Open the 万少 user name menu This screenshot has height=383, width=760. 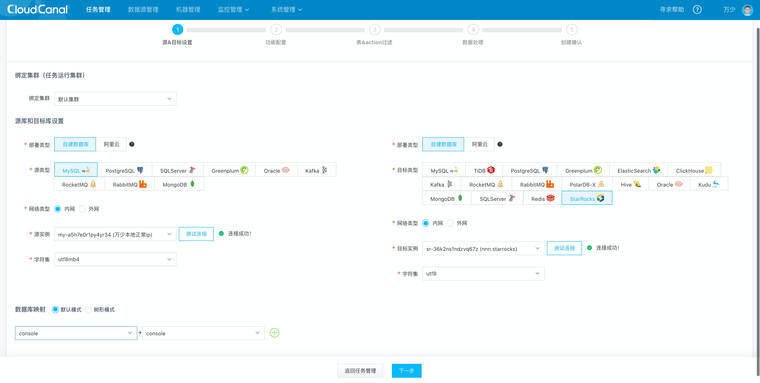click(729, 10)
